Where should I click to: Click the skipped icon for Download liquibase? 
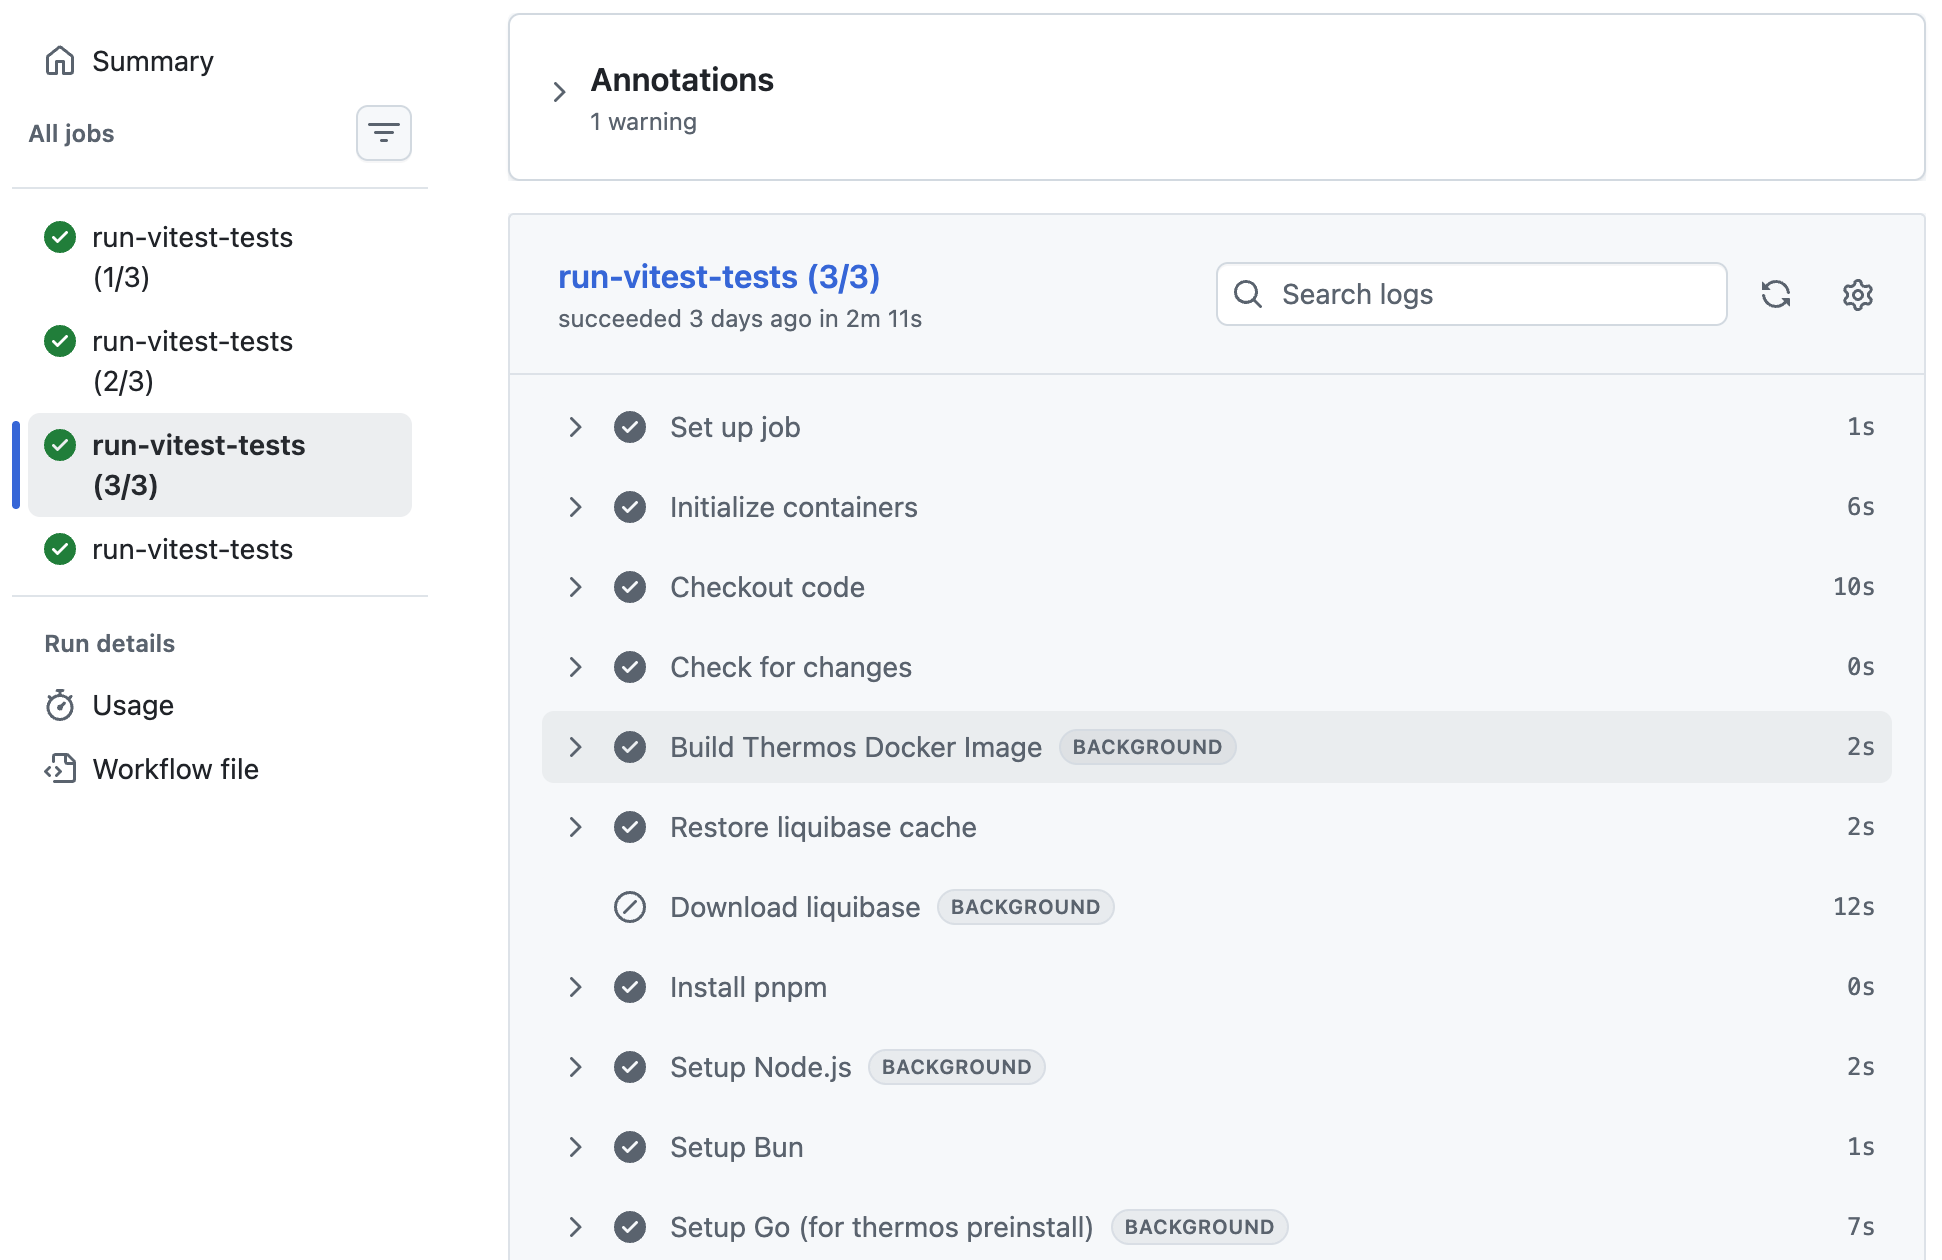tap(630, 907)
